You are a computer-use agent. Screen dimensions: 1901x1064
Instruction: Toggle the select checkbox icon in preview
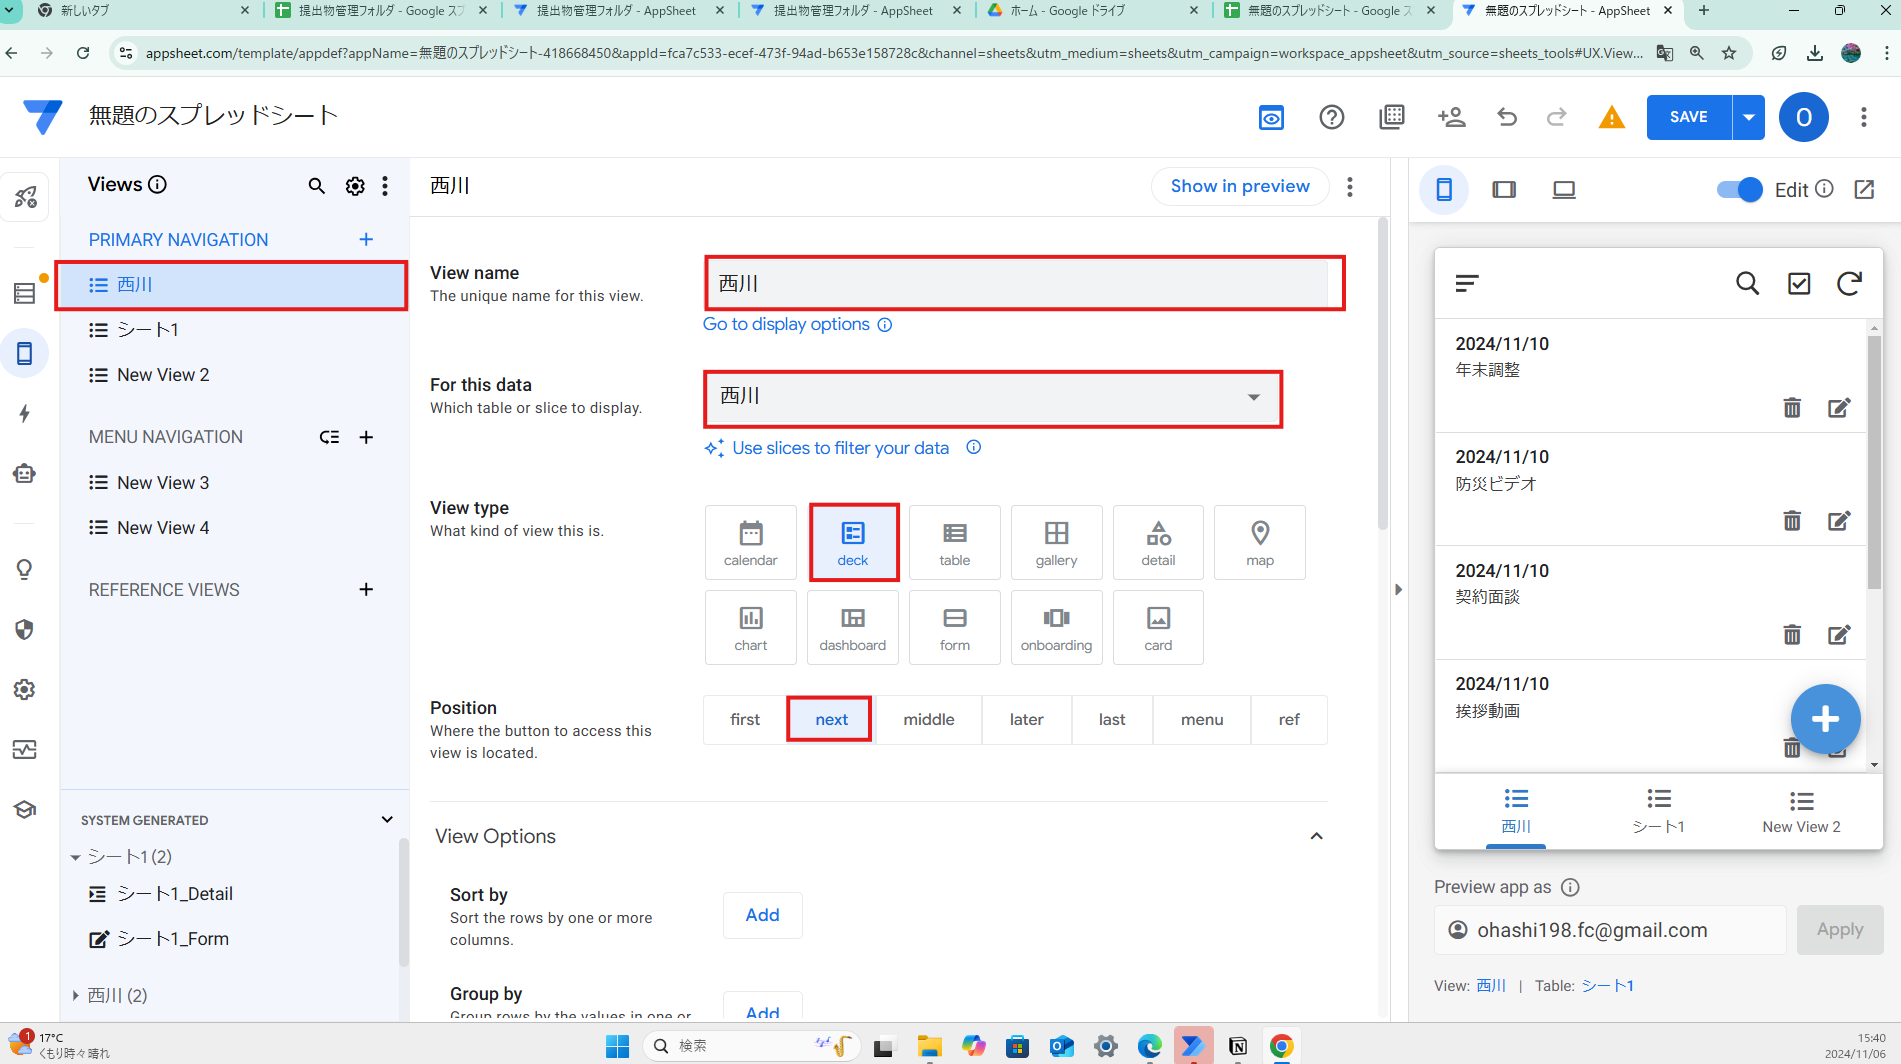1799,283
